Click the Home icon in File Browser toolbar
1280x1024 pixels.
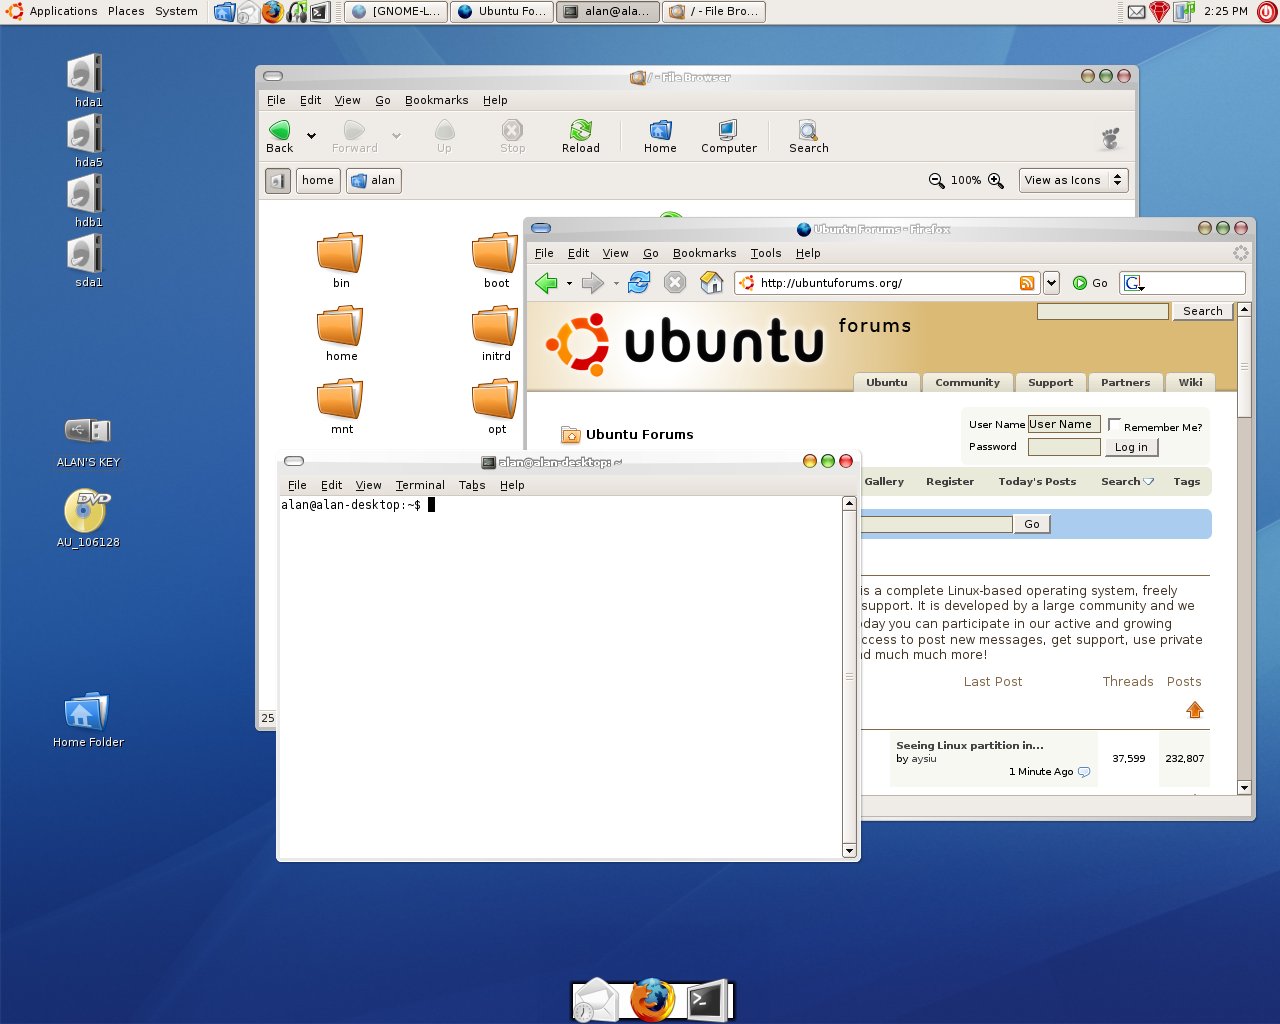point(660,136)
